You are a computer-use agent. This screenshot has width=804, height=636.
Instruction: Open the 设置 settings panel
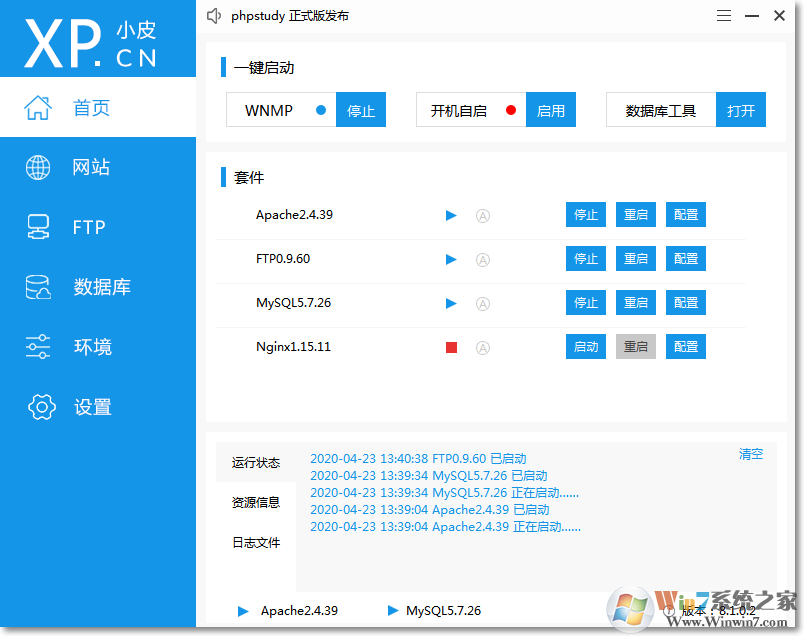click(x=93, y=407)
